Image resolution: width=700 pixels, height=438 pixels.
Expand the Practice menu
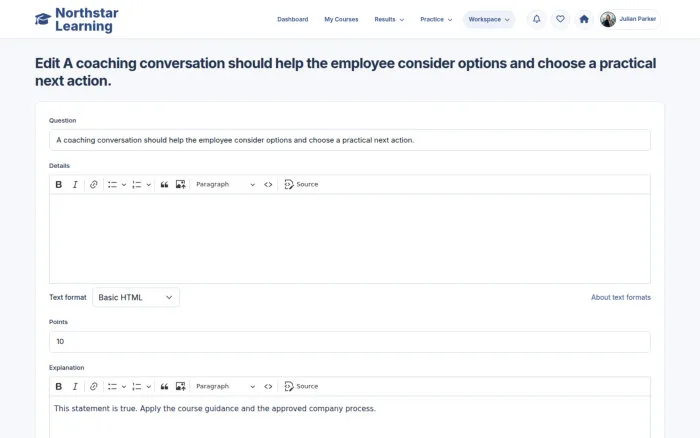436,19
